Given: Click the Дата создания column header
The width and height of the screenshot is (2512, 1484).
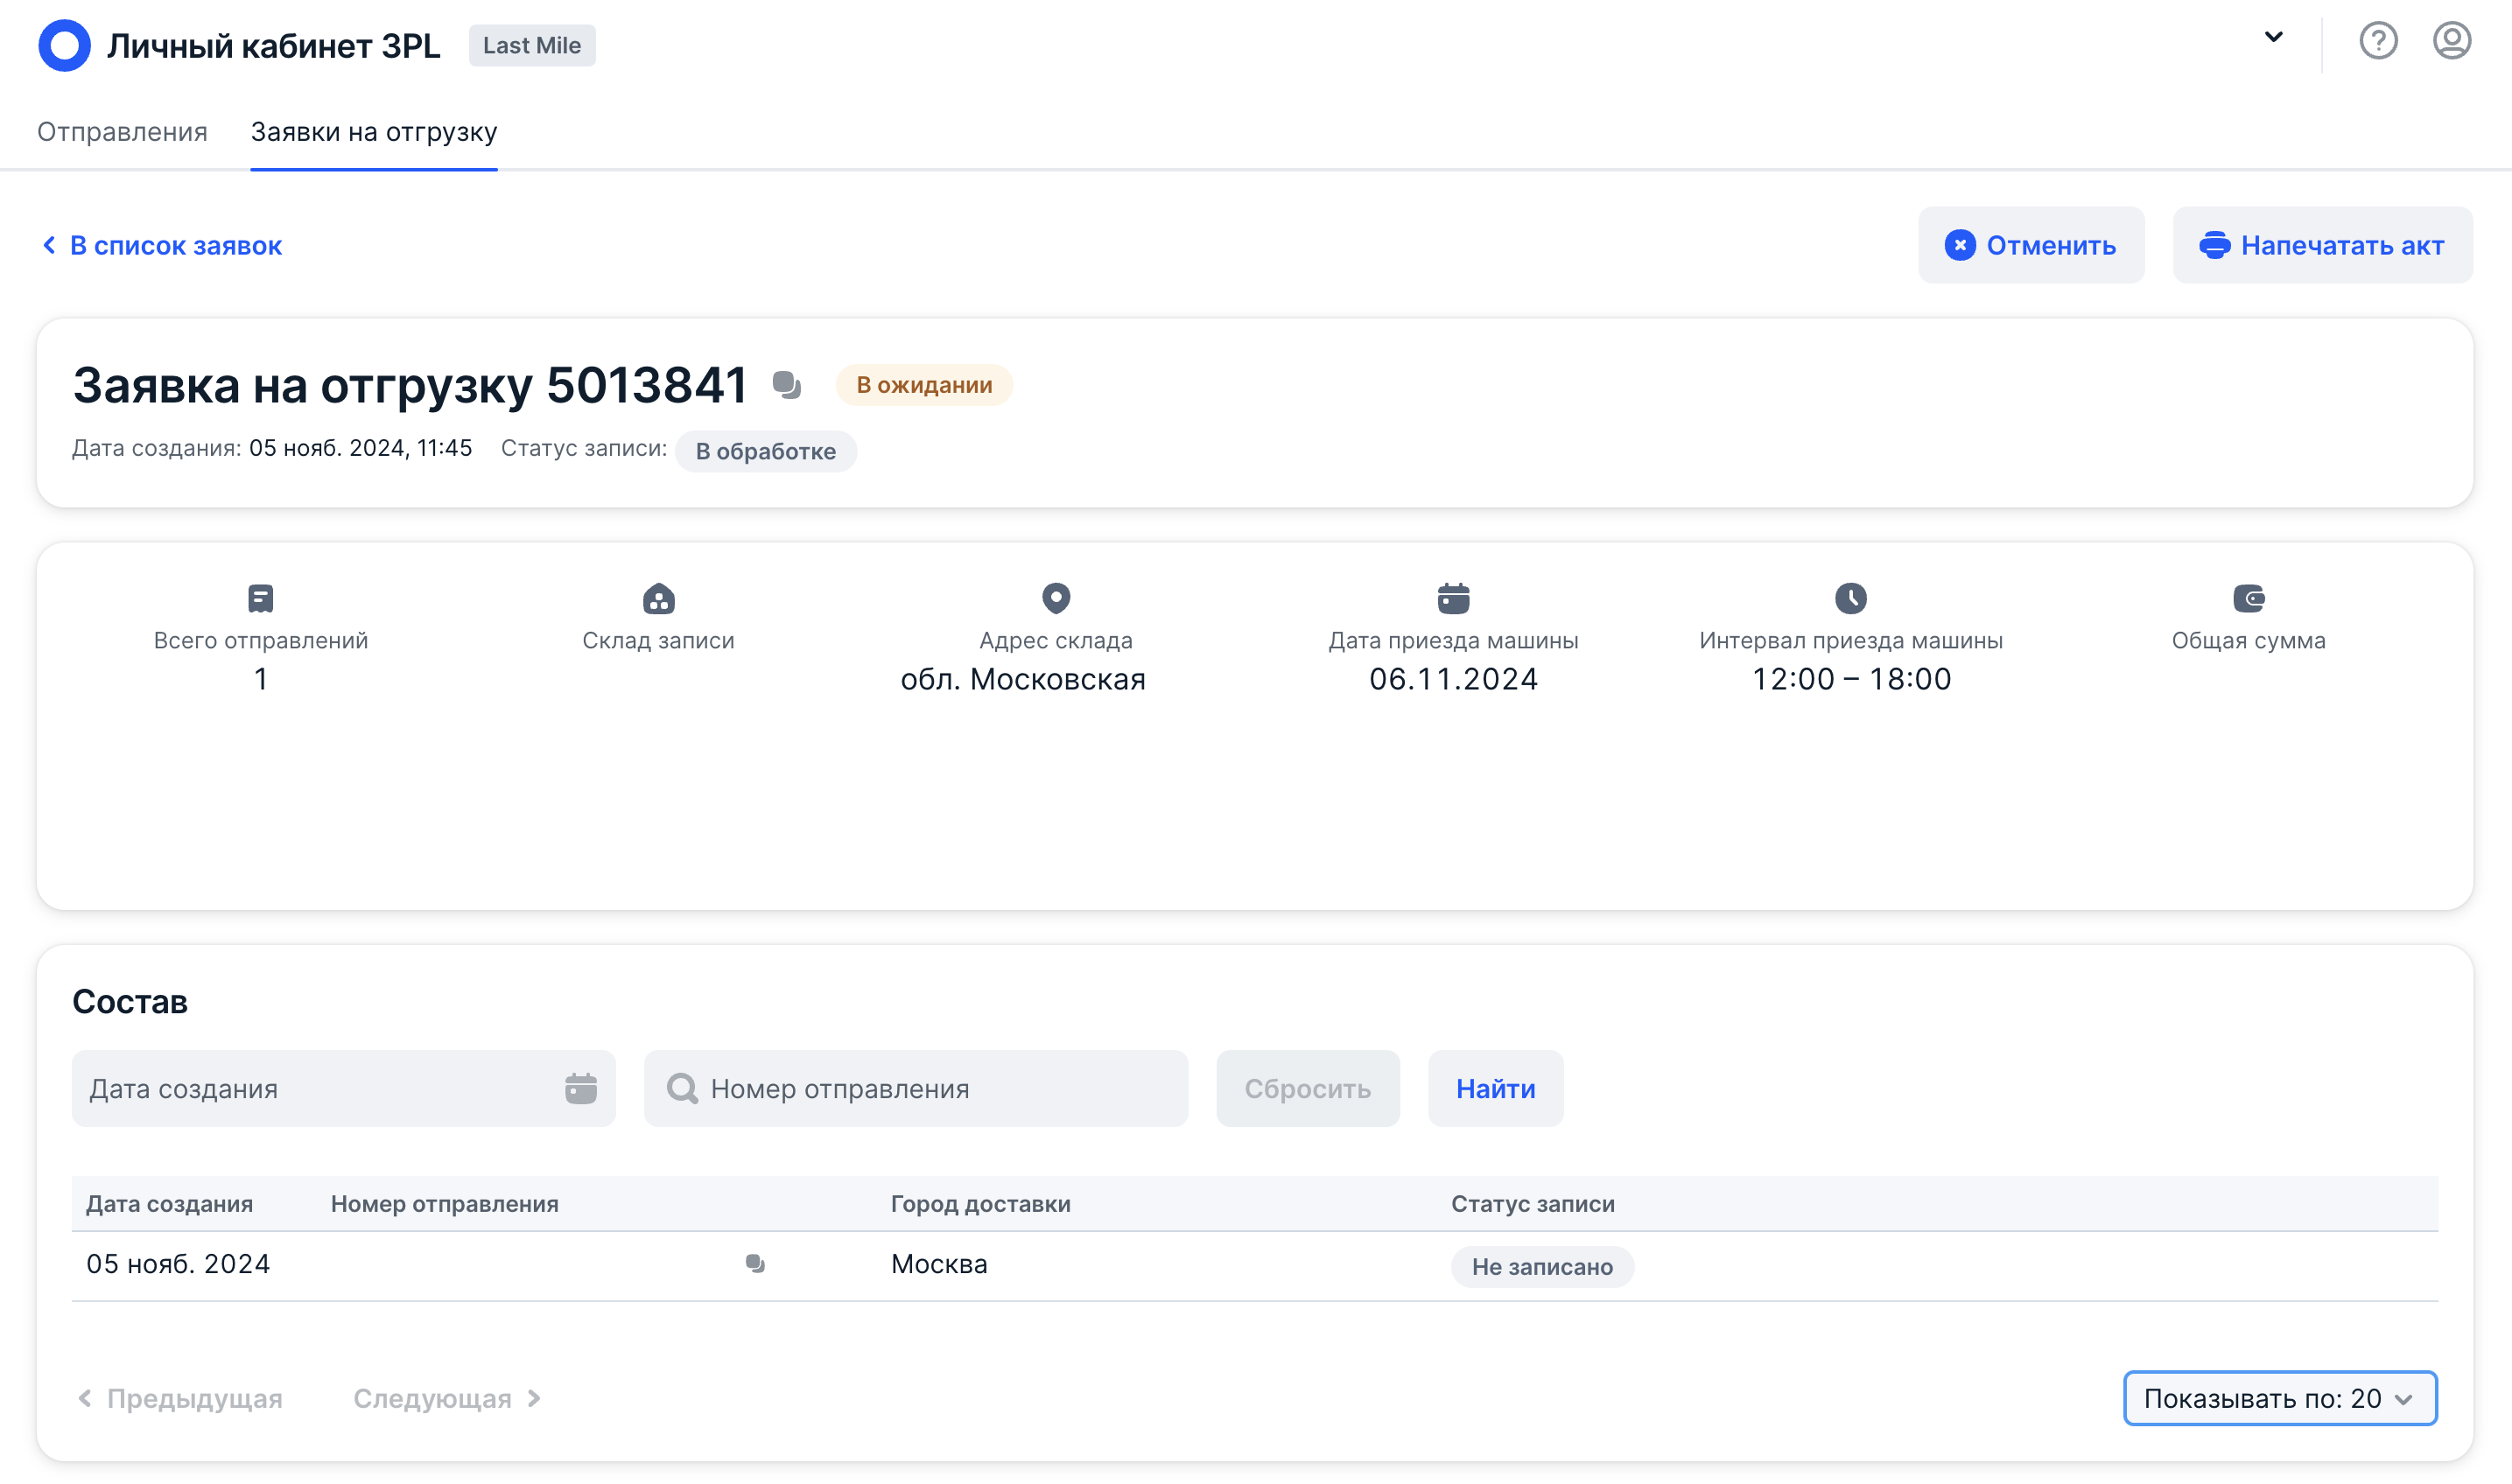Looking at the screenshot, I should (x=169, y=1203).
